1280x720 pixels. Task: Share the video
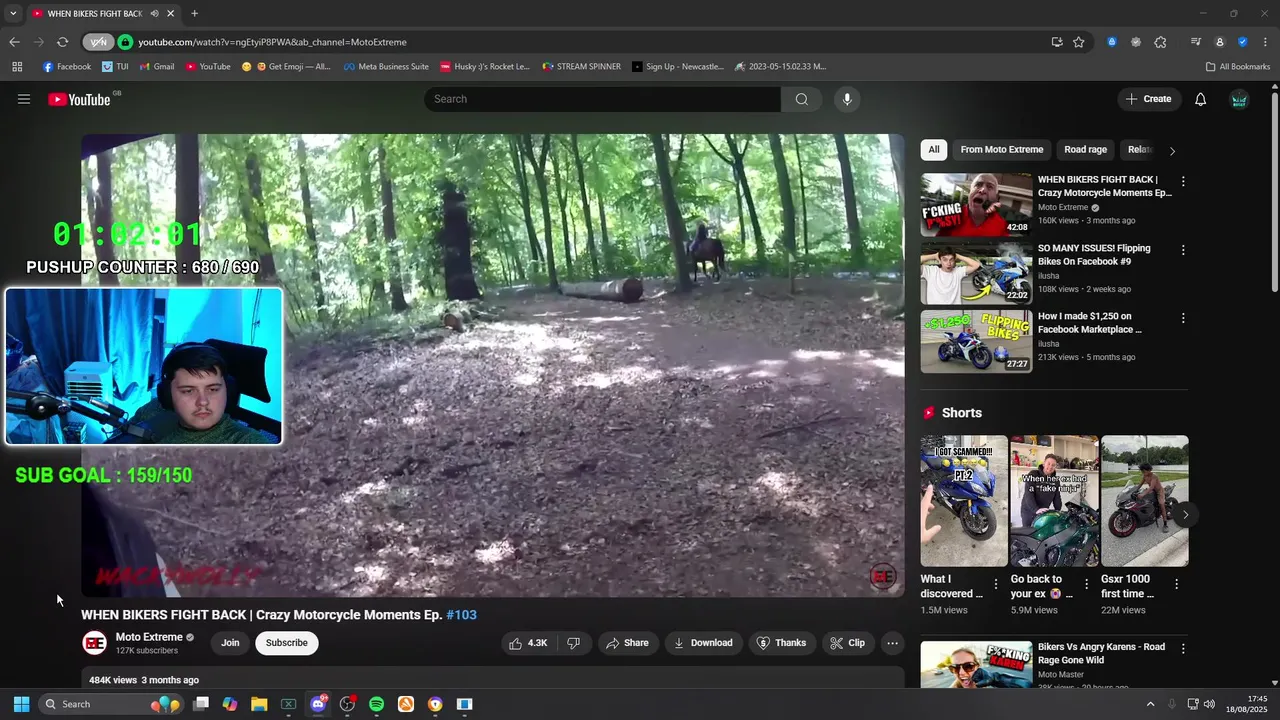point(627,643)
